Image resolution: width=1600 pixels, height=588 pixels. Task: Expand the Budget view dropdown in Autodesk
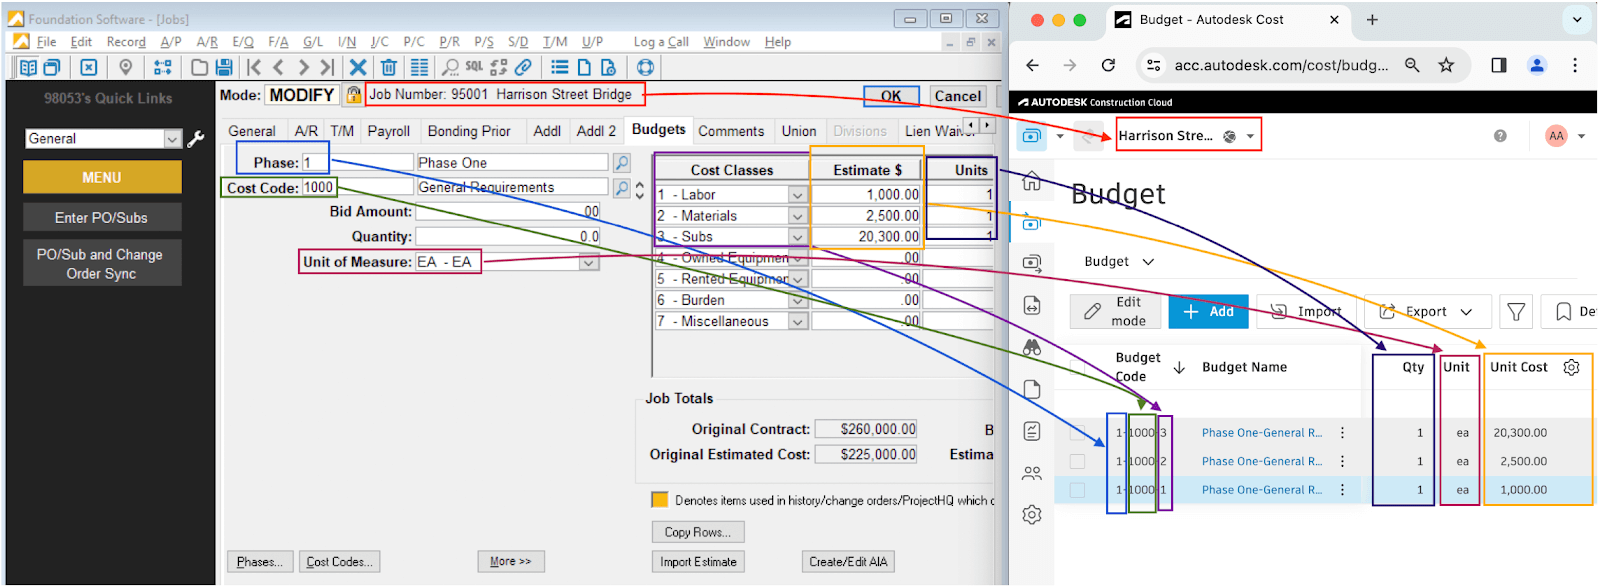coord(1148,262)
